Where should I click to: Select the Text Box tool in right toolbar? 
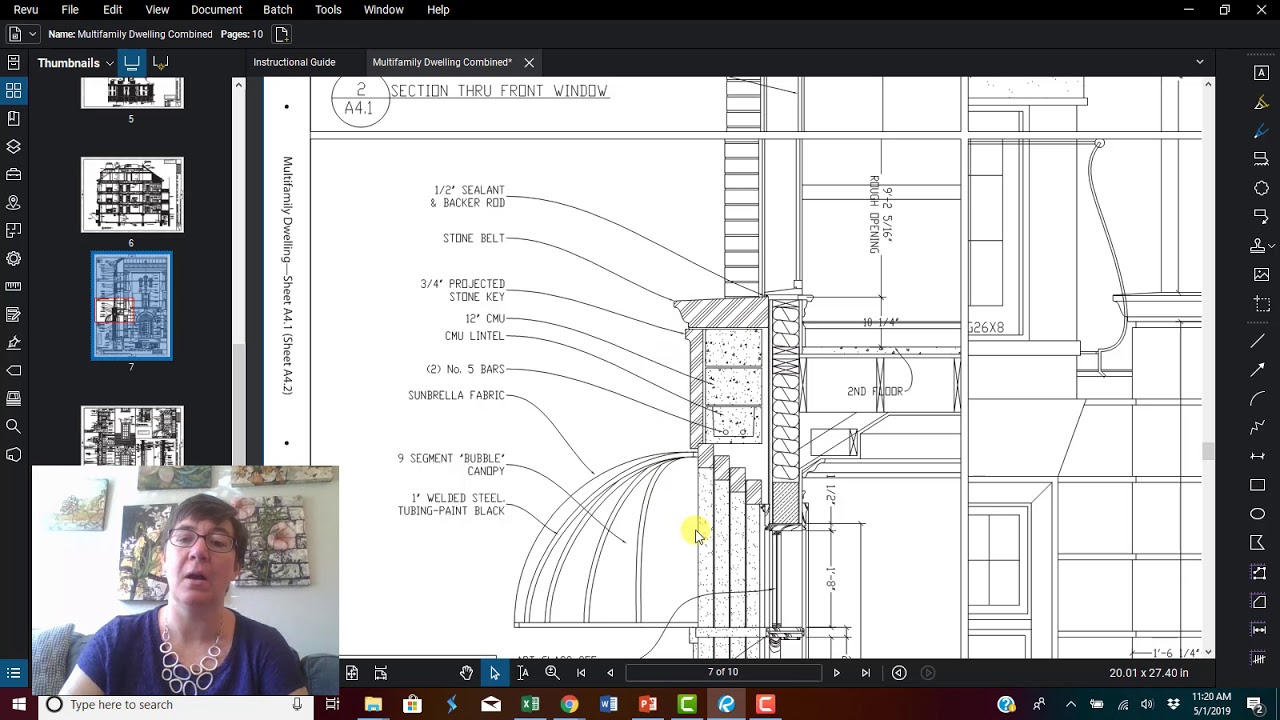(1261, 73)
